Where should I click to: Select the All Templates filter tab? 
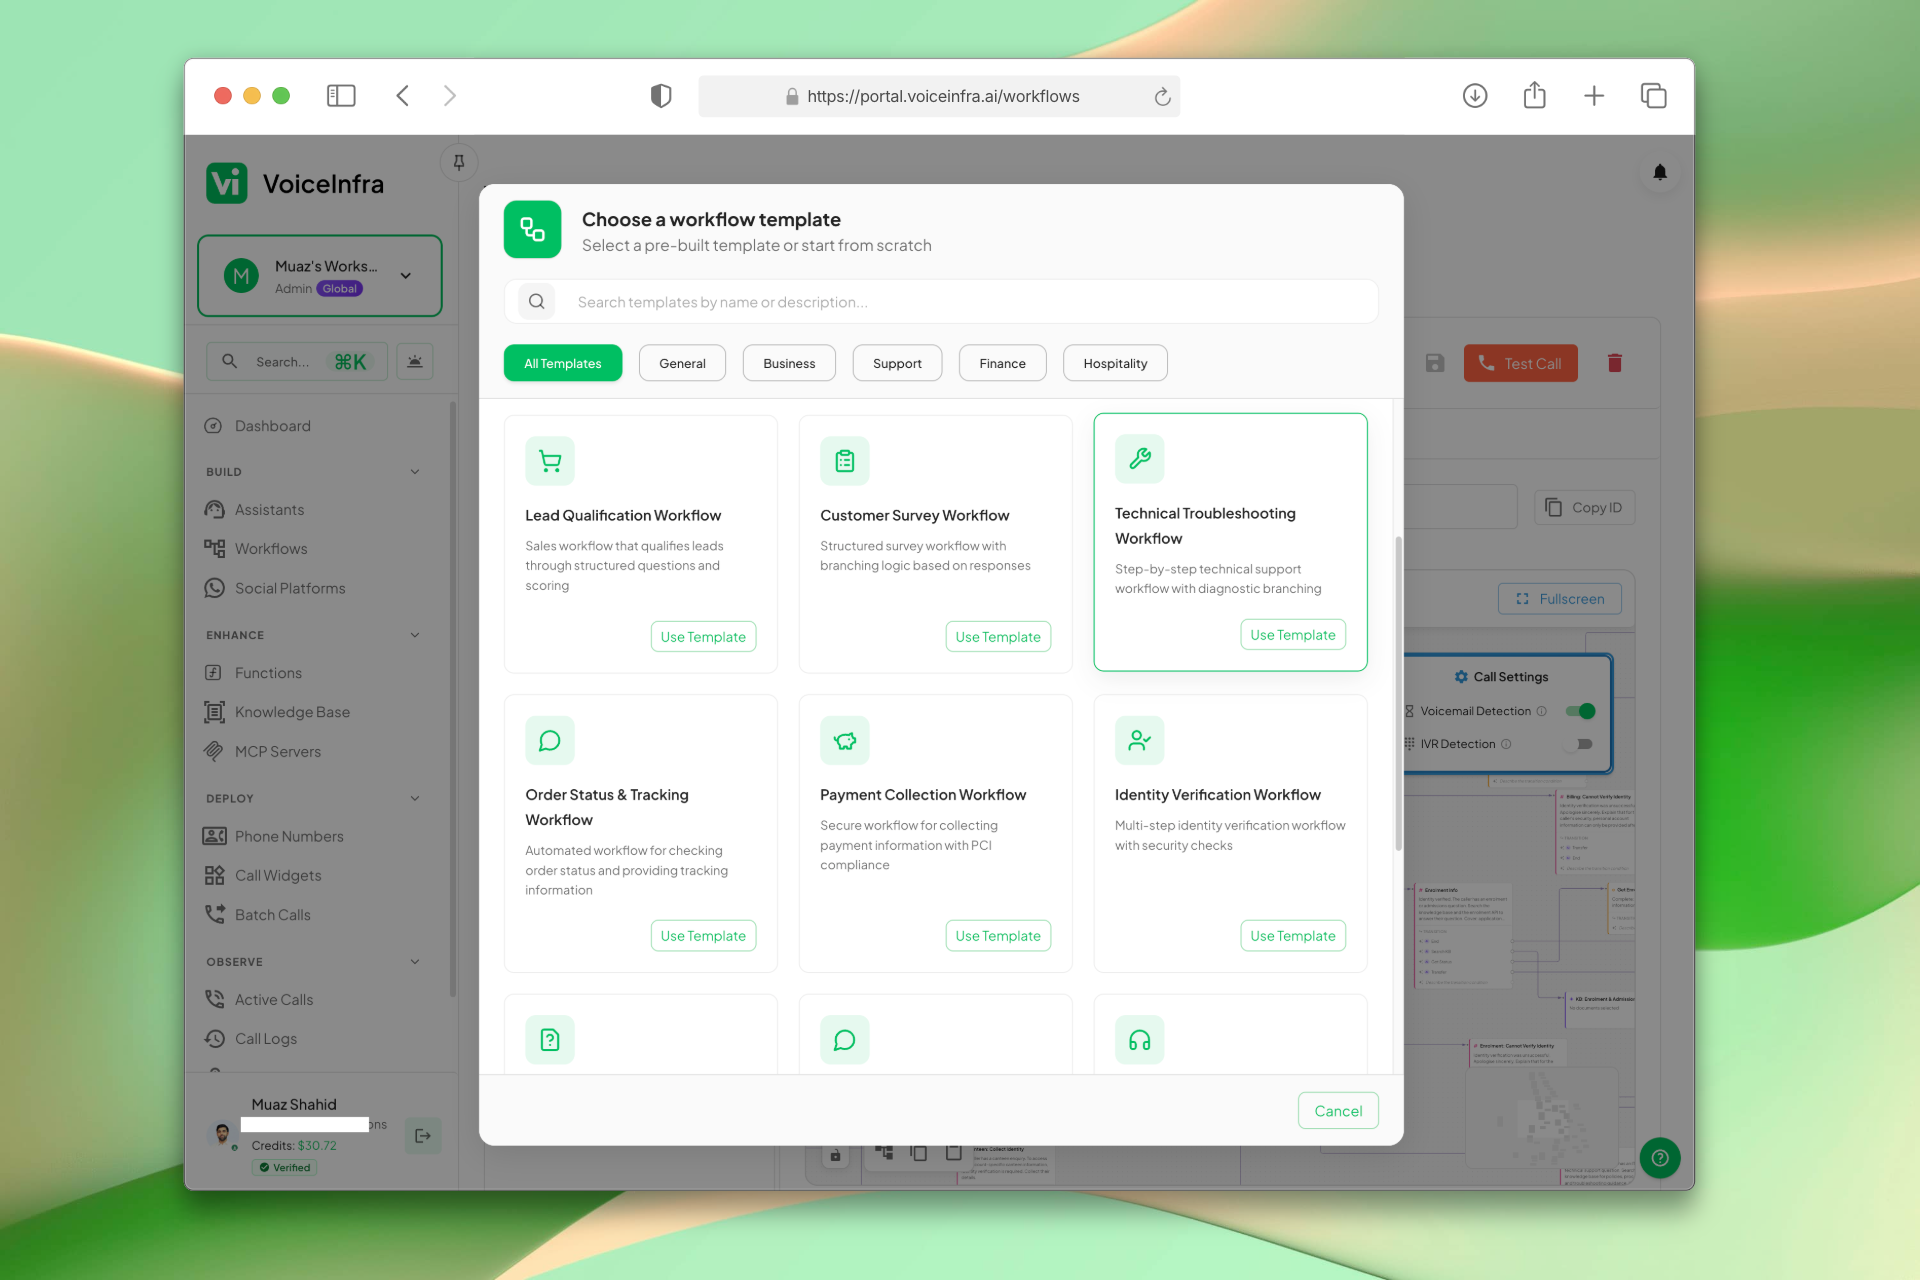(x=563, y=363)
